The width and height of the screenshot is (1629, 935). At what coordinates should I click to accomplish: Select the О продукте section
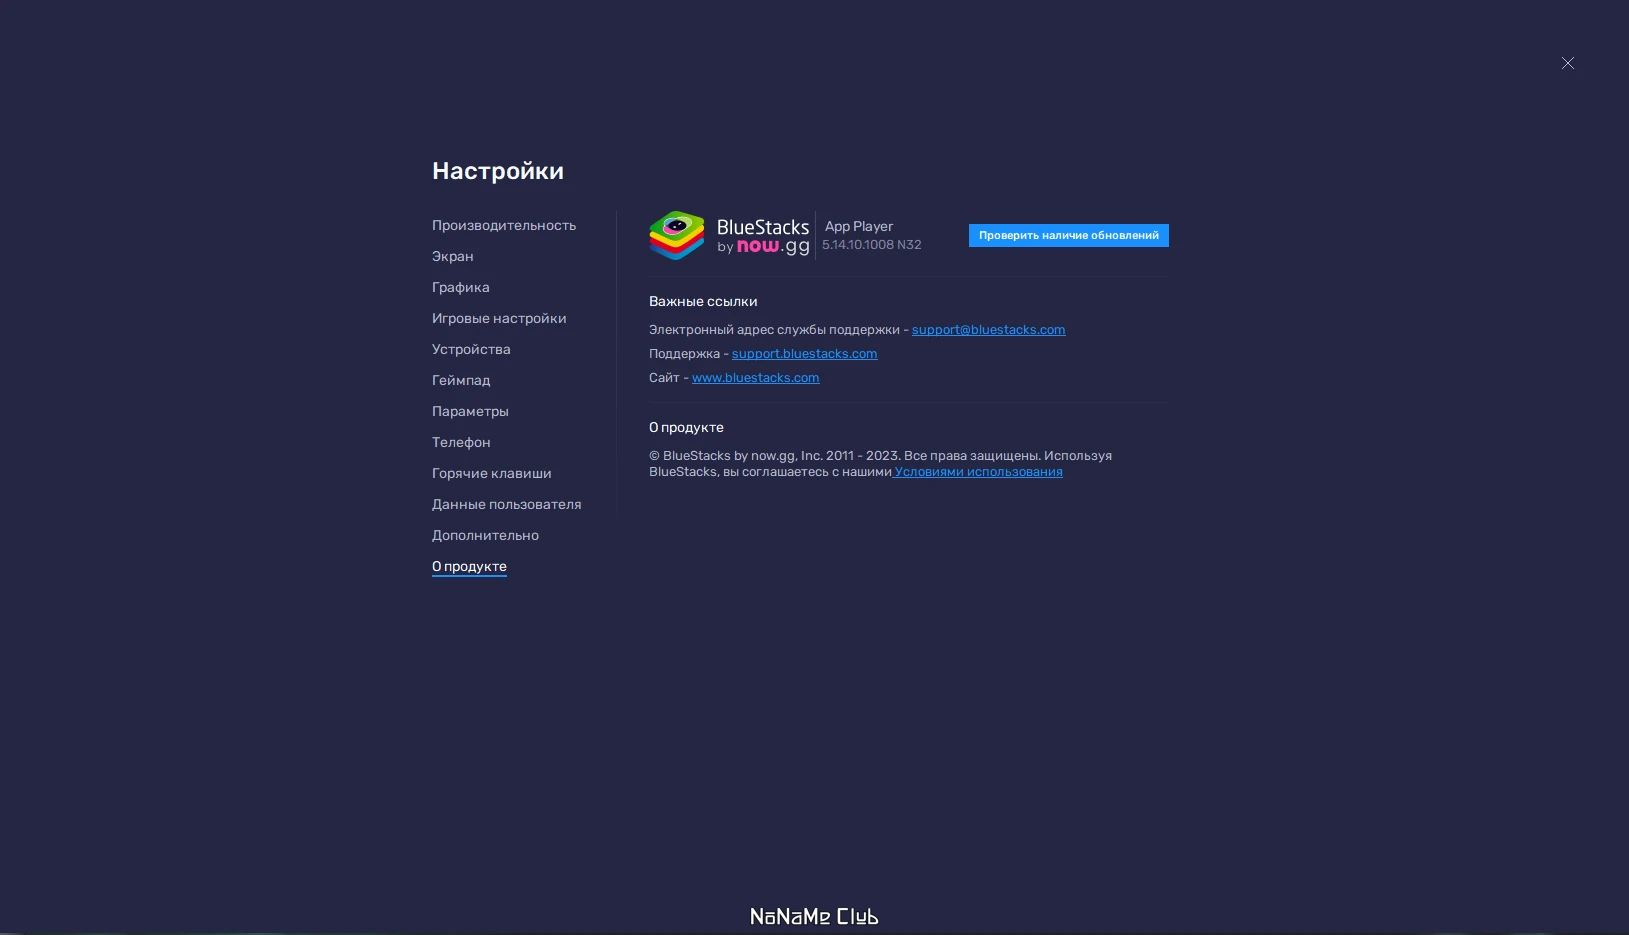(469, 566)
